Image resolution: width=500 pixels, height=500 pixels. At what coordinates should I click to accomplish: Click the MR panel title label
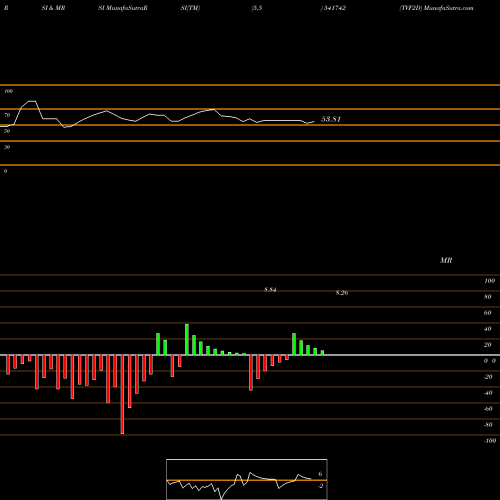[446, 260]
